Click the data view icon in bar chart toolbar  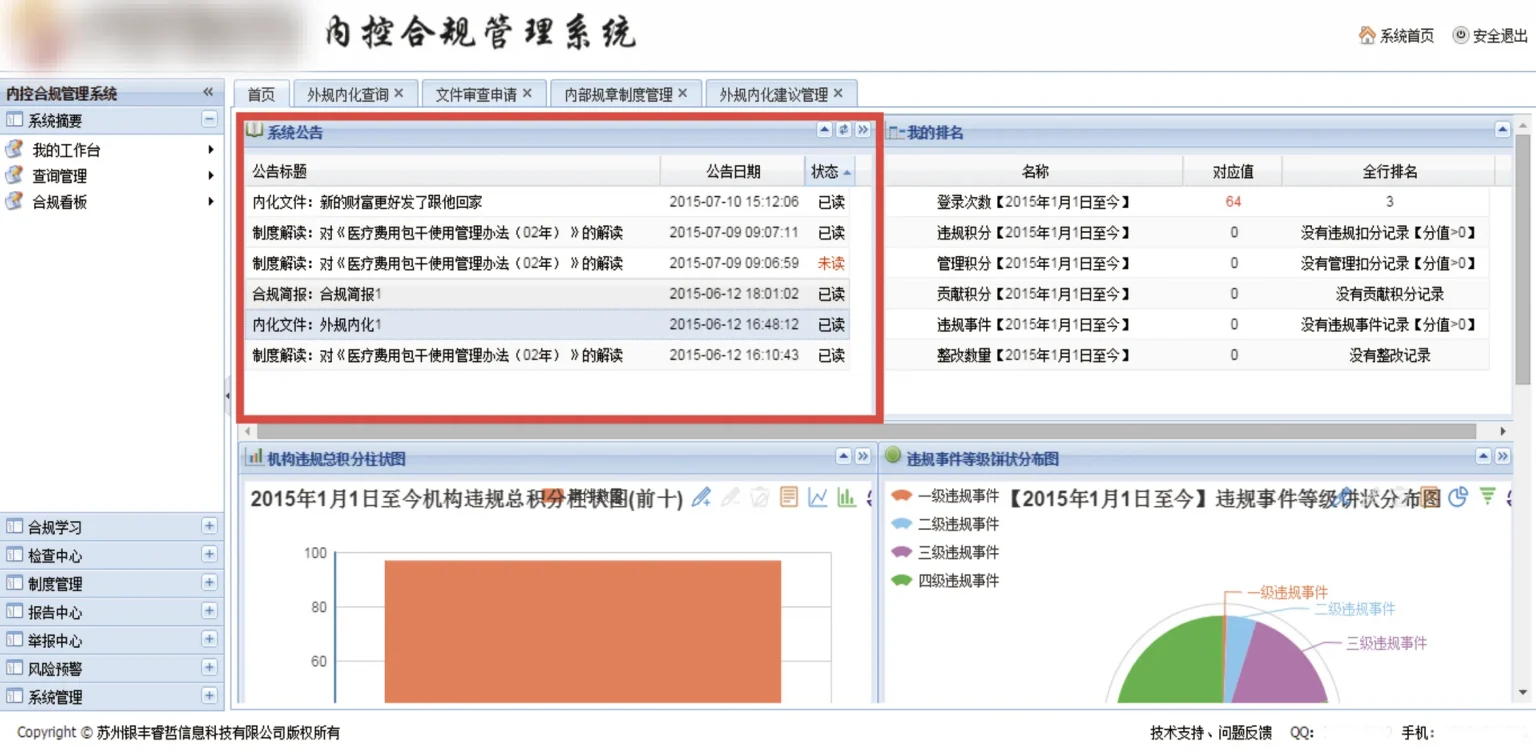tap(789, 497)
